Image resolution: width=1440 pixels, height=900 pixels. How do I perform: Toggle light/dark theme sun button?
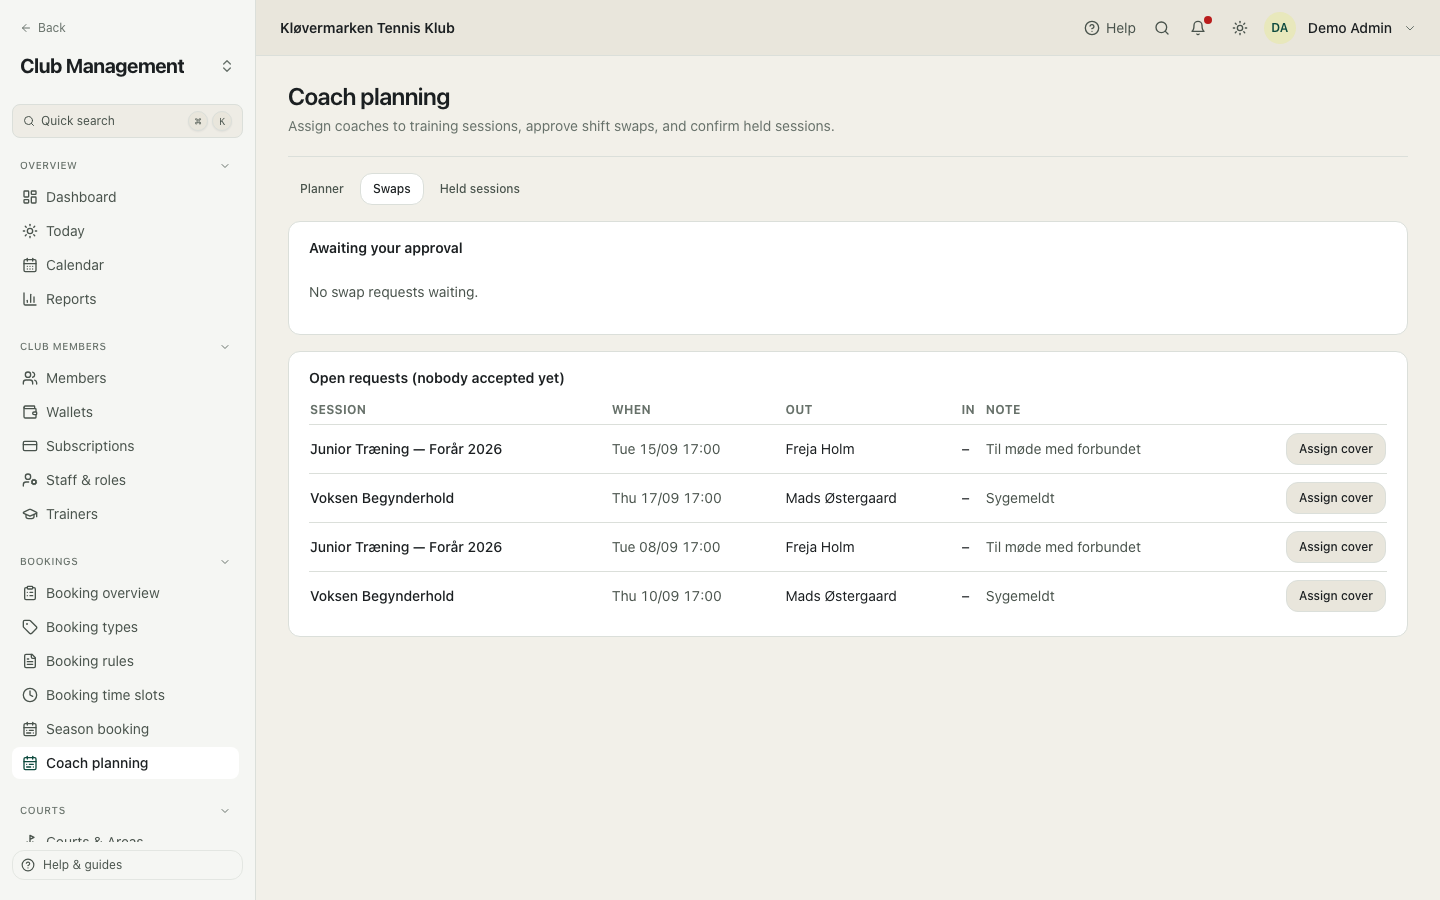(x=1240, y=28)
